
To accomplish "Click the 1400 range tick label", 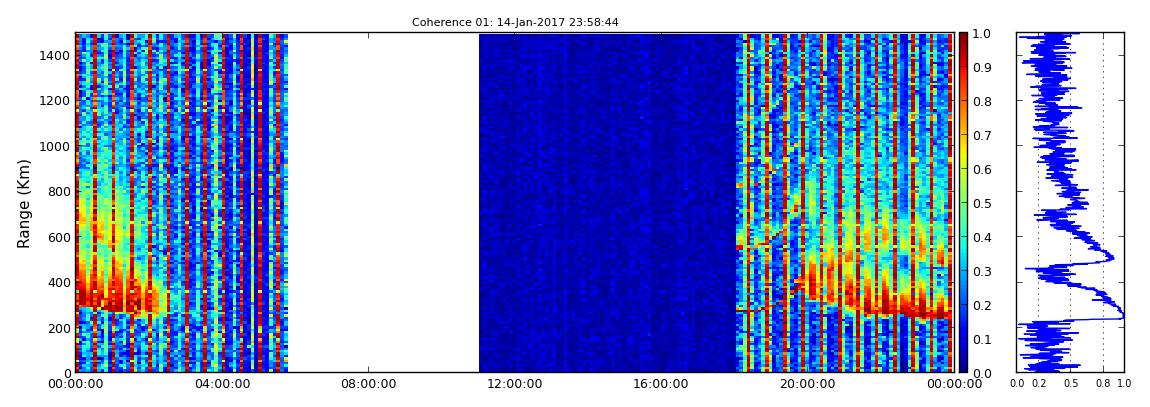I will (x=56, y=55).
